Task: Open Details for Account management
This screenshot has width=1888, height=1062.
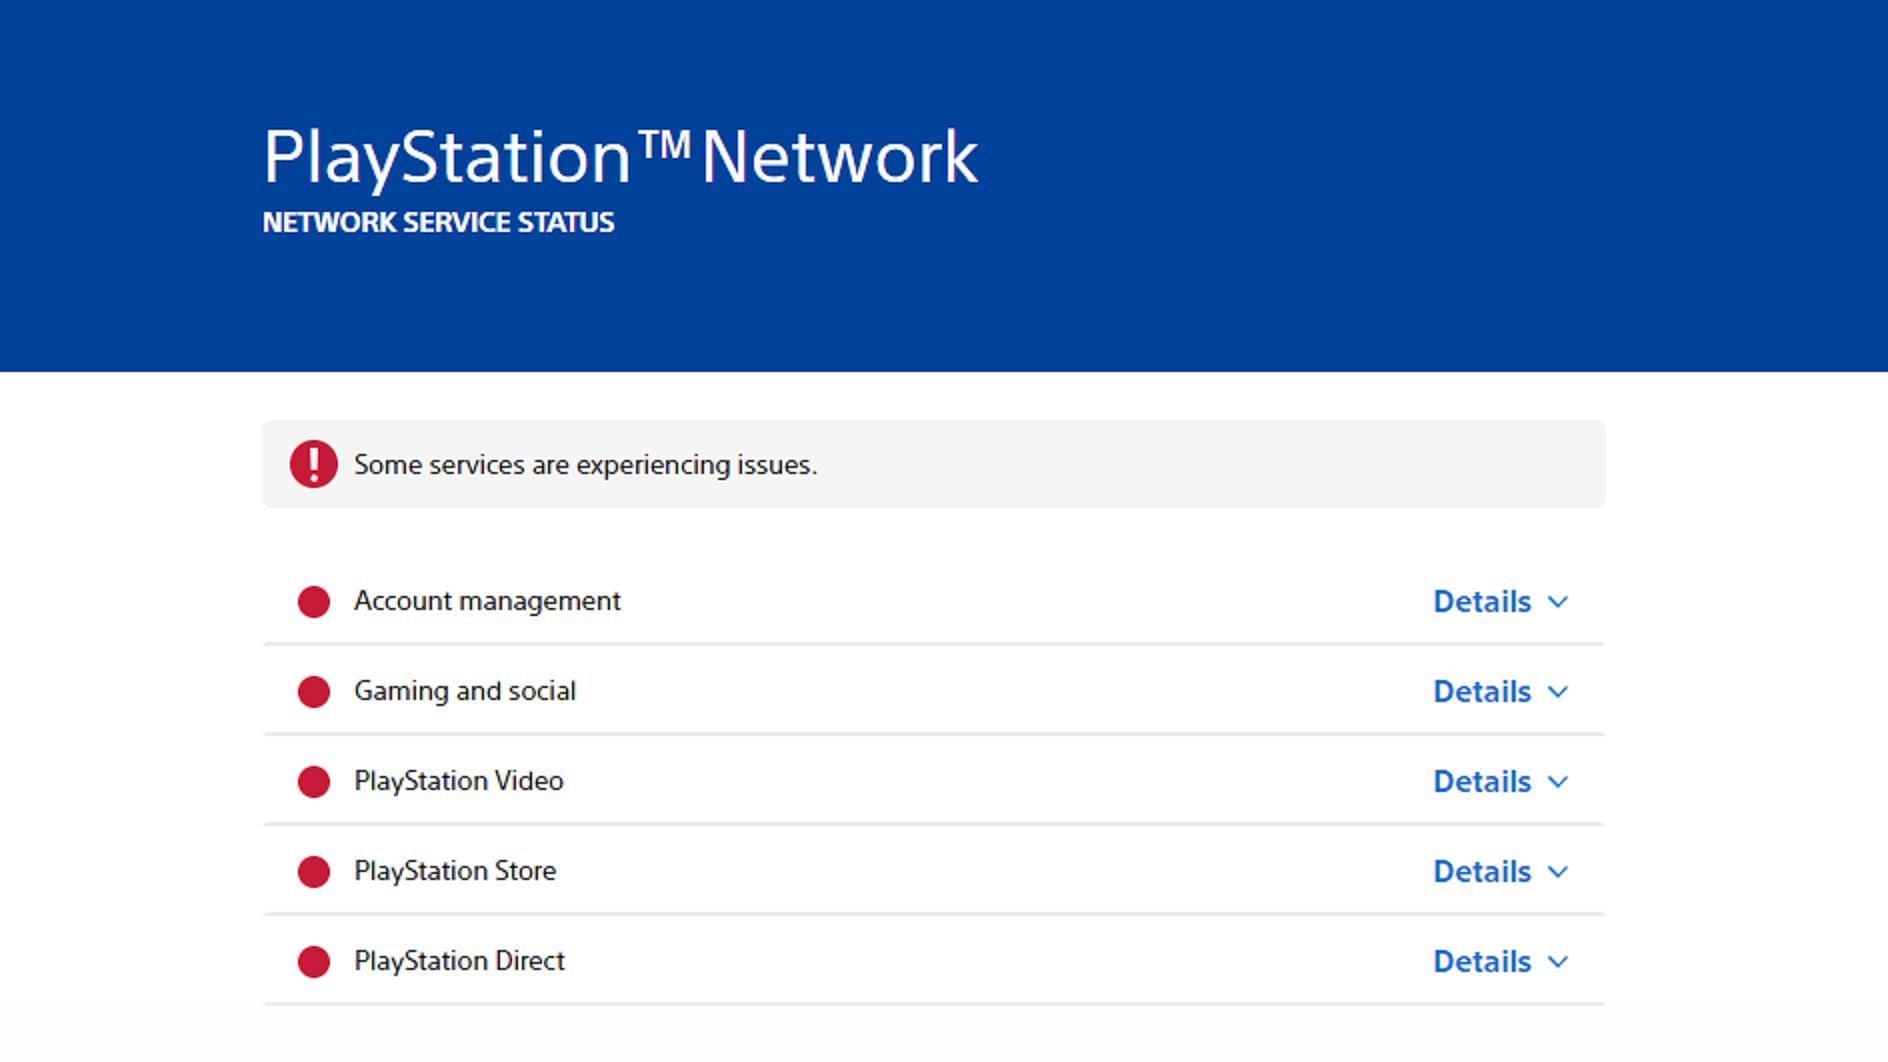Action: coord(1482,602)
